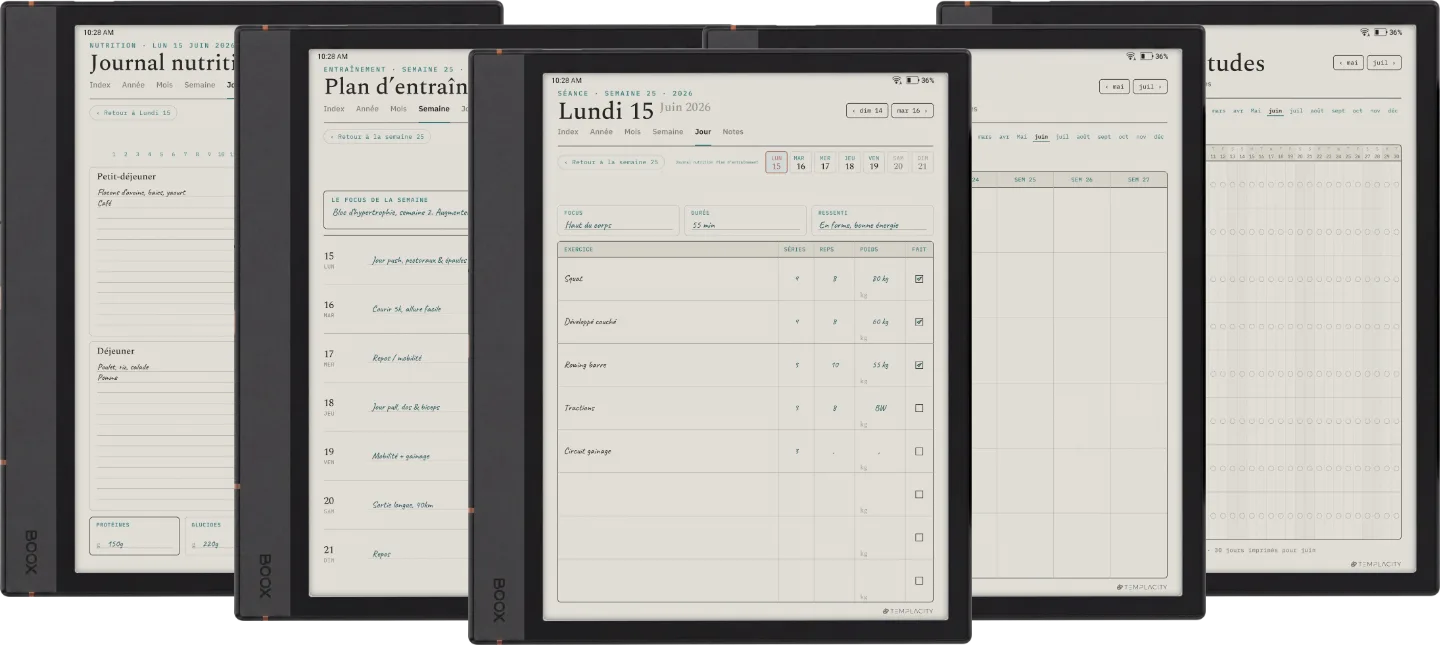Tick the checkbox in the last empty exercise row
The height and width of the screenshot is (646, 1440).
pyautogui.click(x=919, y=580)
